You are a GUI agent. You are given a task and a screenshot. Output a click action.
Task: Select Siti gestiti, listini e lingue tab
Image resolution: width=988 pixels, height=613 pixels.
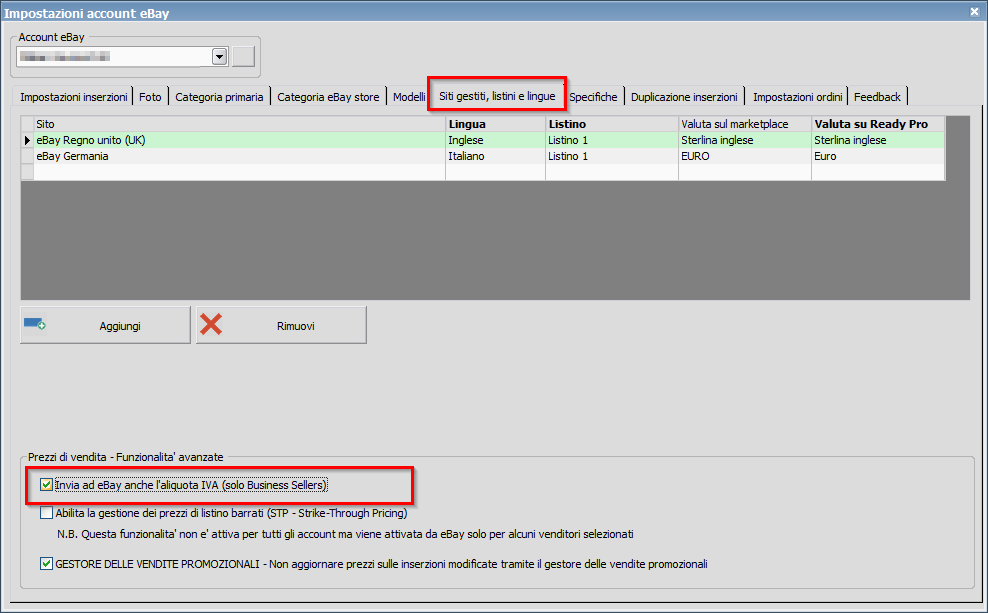[x=497, y=96]
